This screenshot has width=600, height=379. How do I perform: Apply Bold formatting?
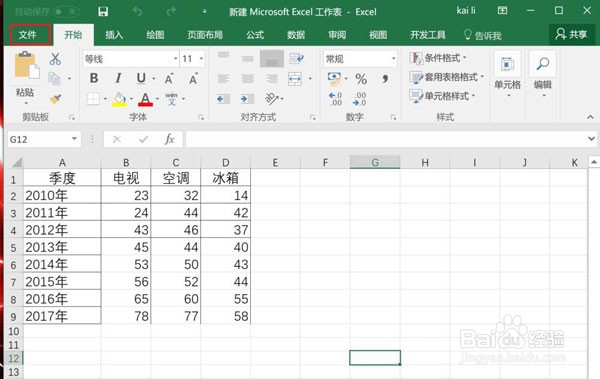pos(94,78)
